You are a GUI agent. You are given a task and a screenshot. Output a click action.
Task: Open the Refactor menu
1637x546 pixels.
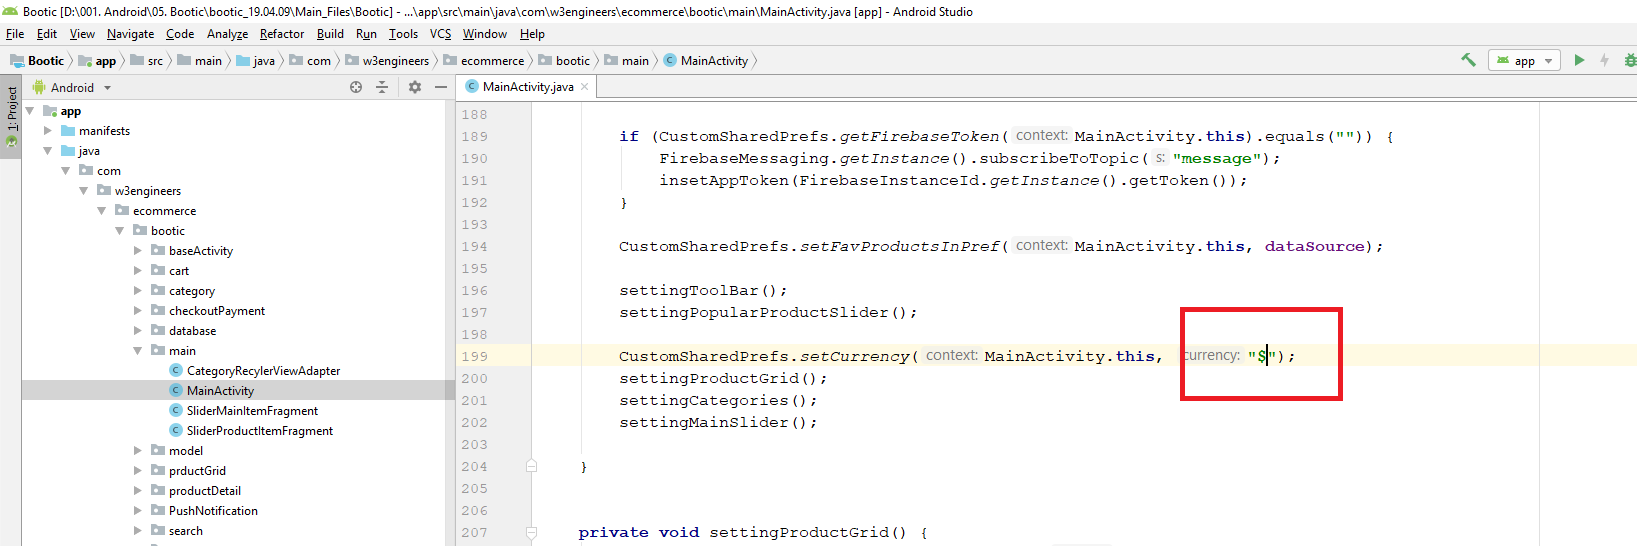point(282,34)
